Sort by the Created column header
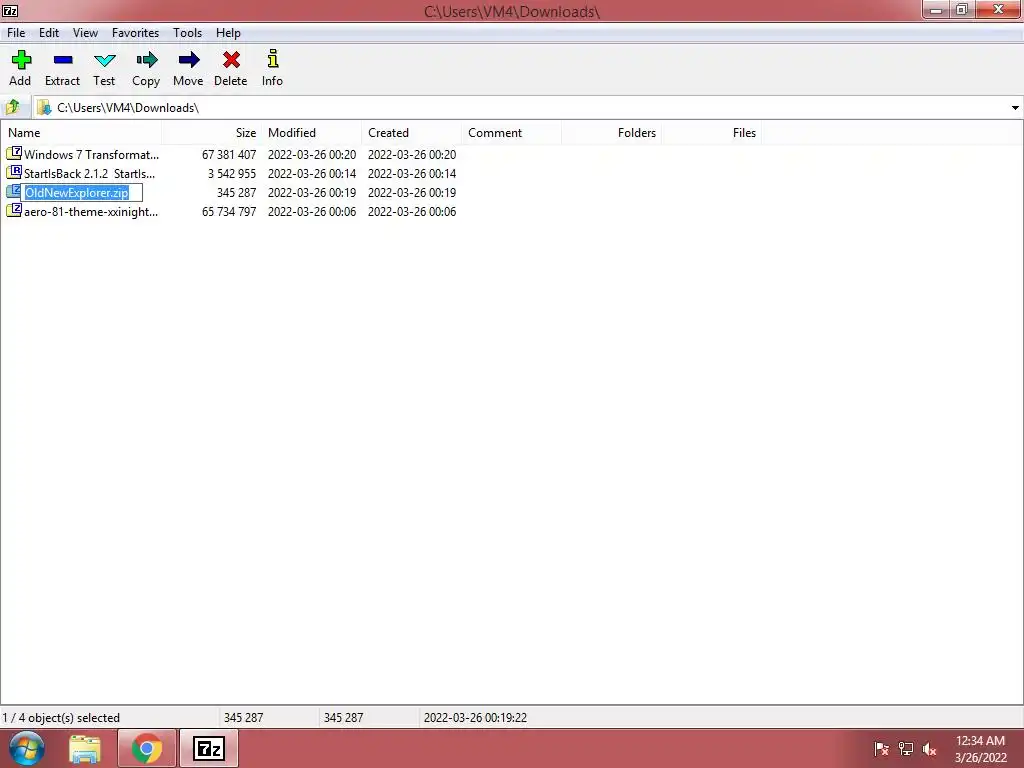Screen dimensions: 1024x768 click(x=411, y=133)
